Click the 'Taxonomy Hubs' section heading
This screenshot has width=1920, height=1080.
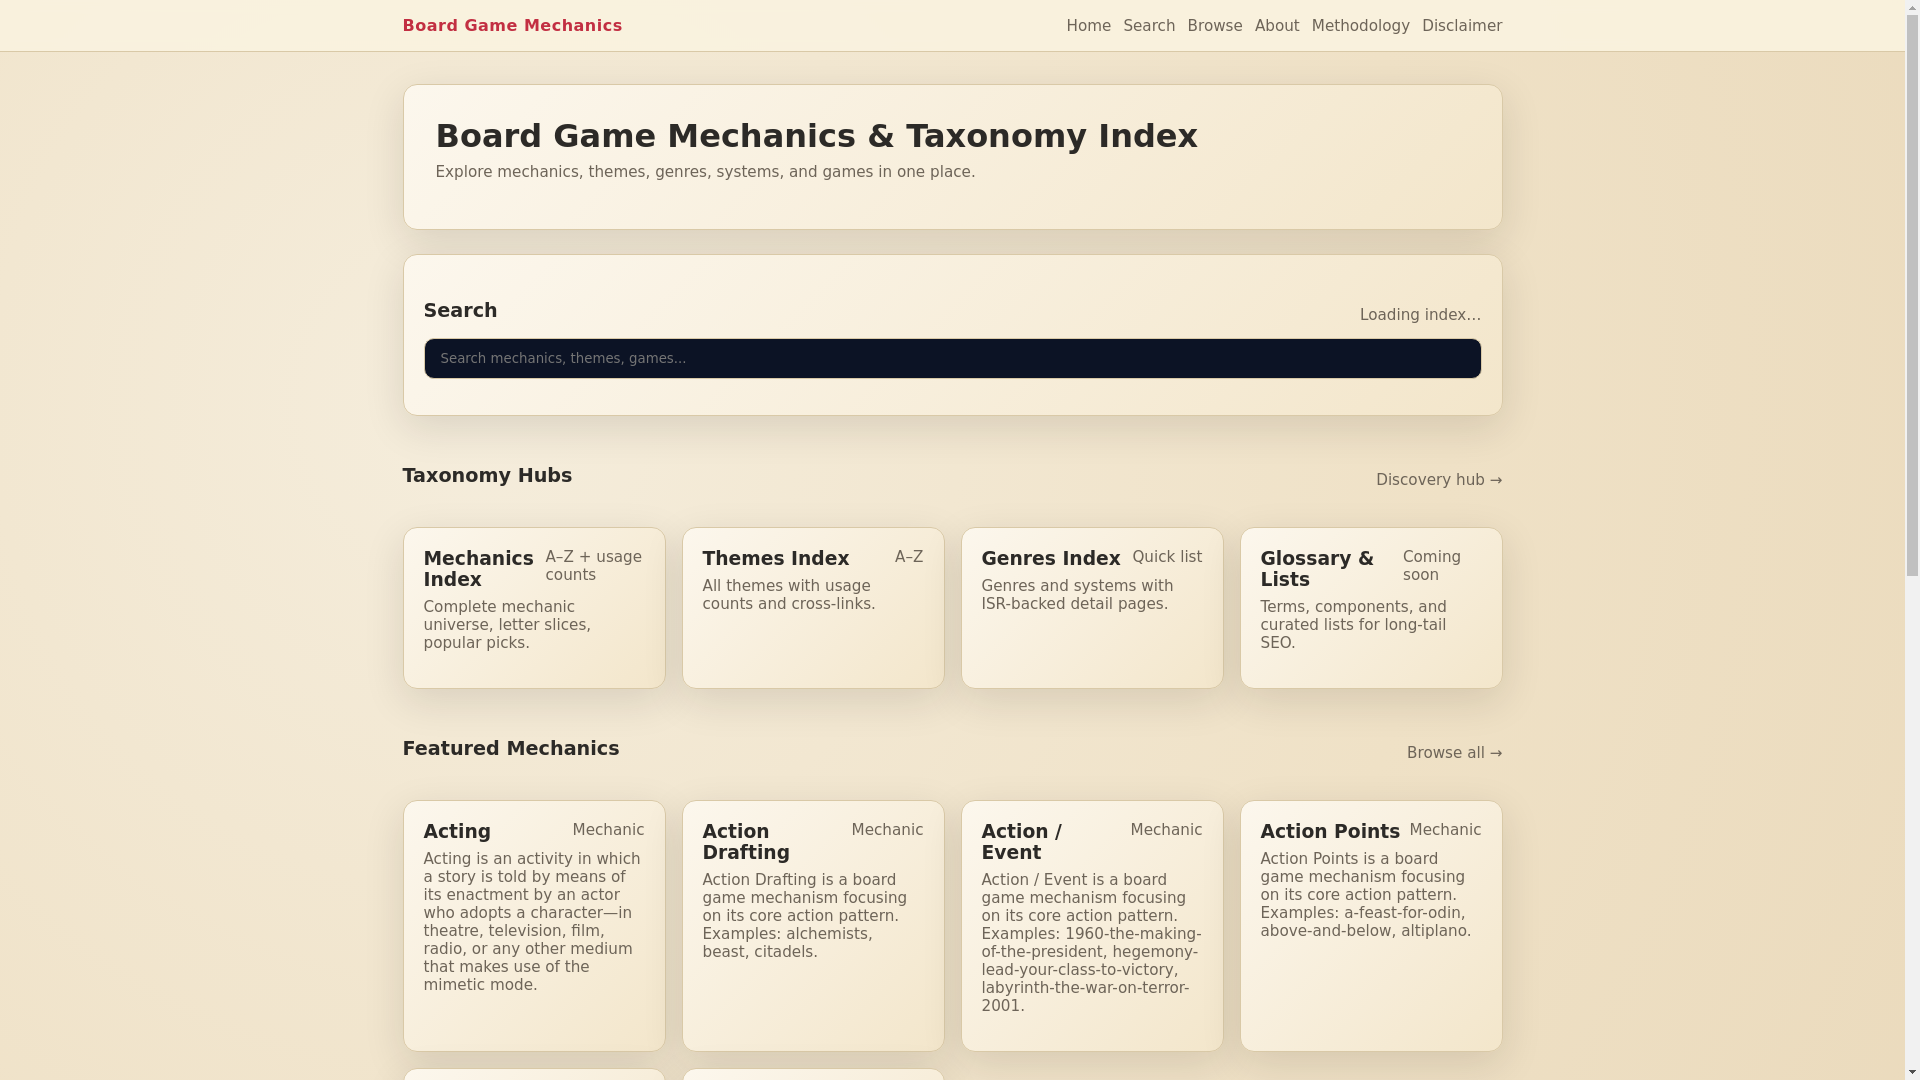[x=487, y=475]
